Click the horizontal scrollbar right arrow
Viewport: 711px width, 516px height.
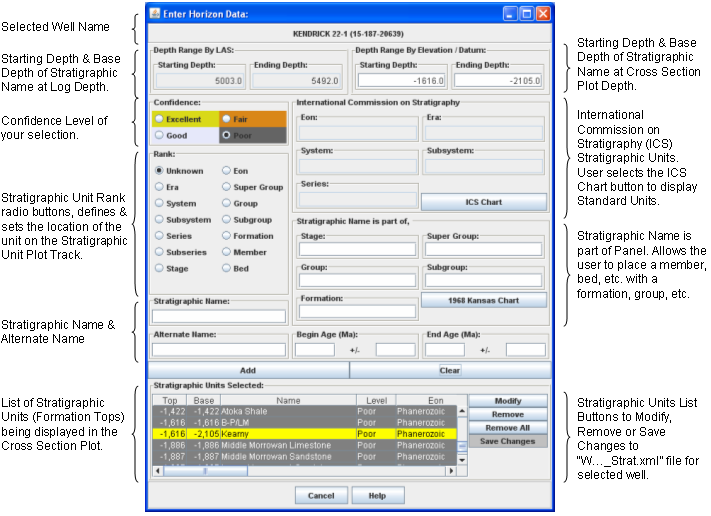[x=451, y=471]
